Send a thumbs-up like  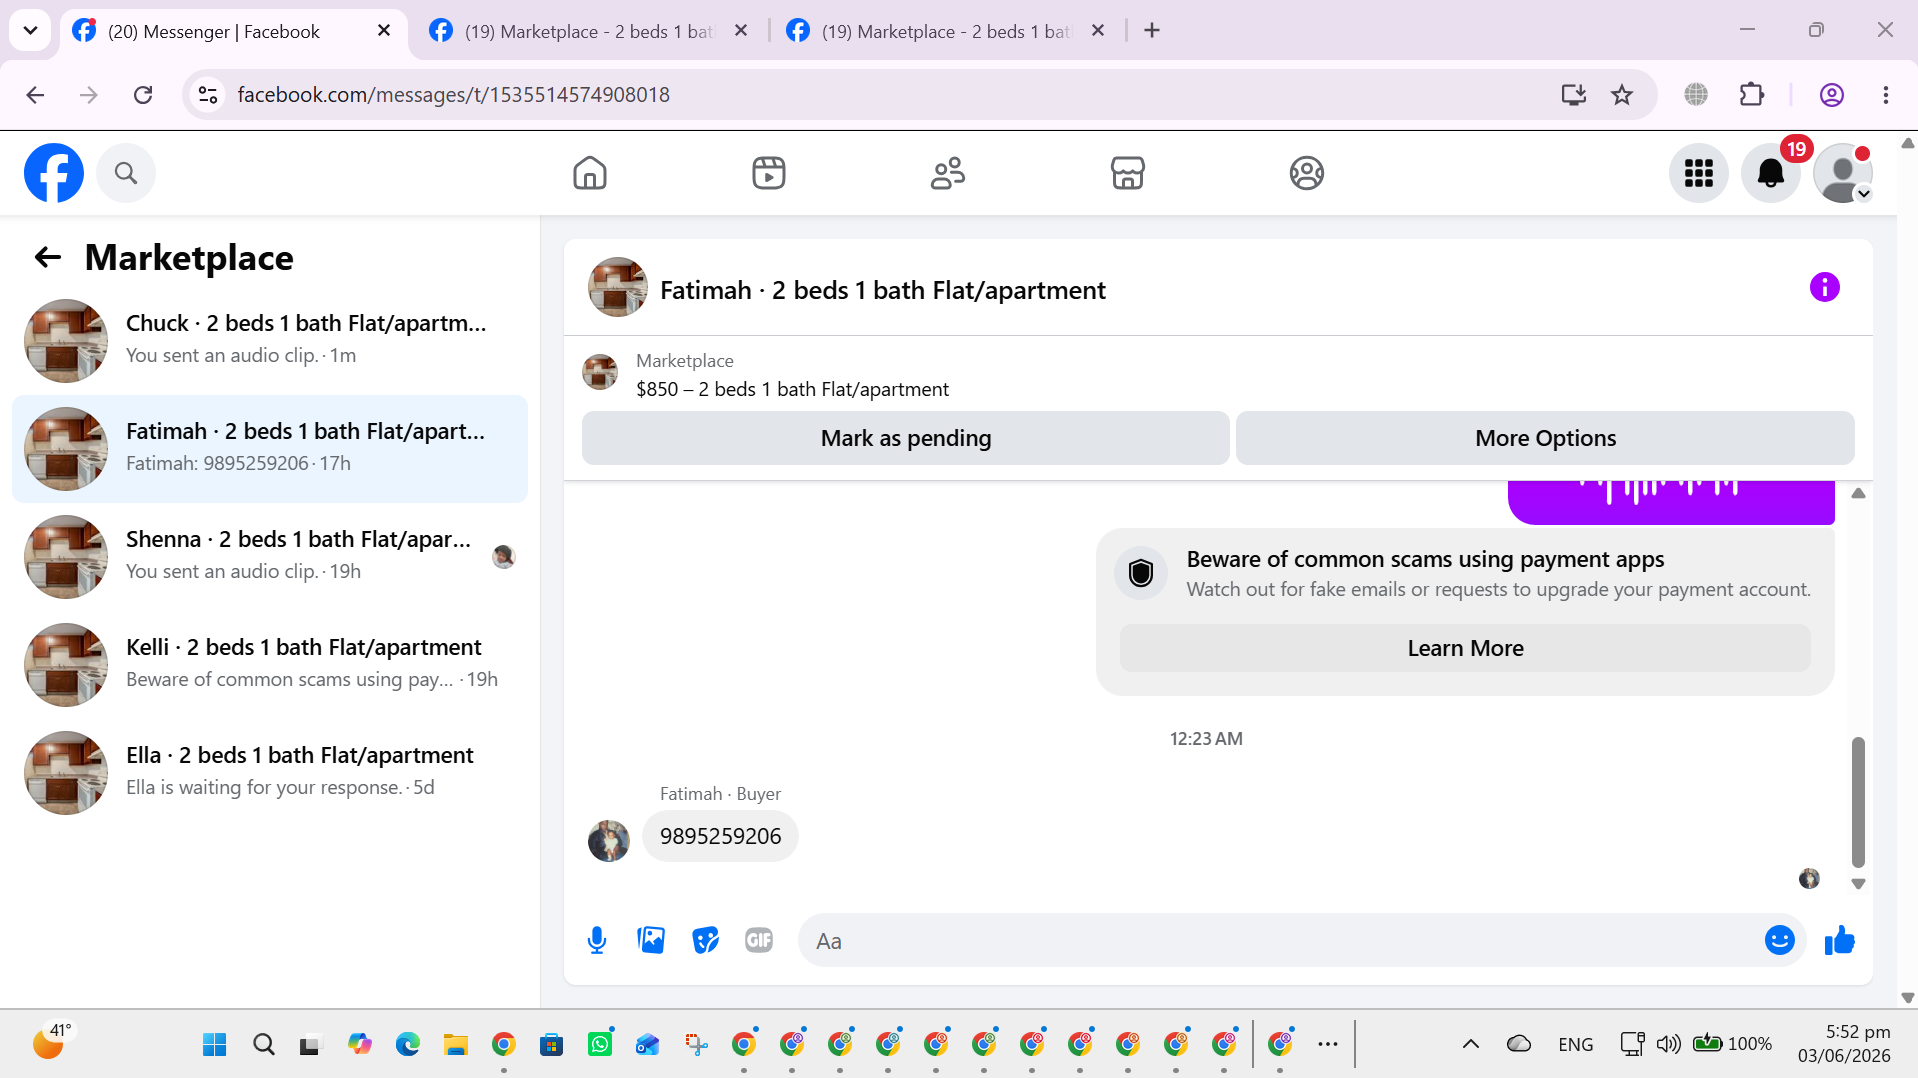(1840, 941)
